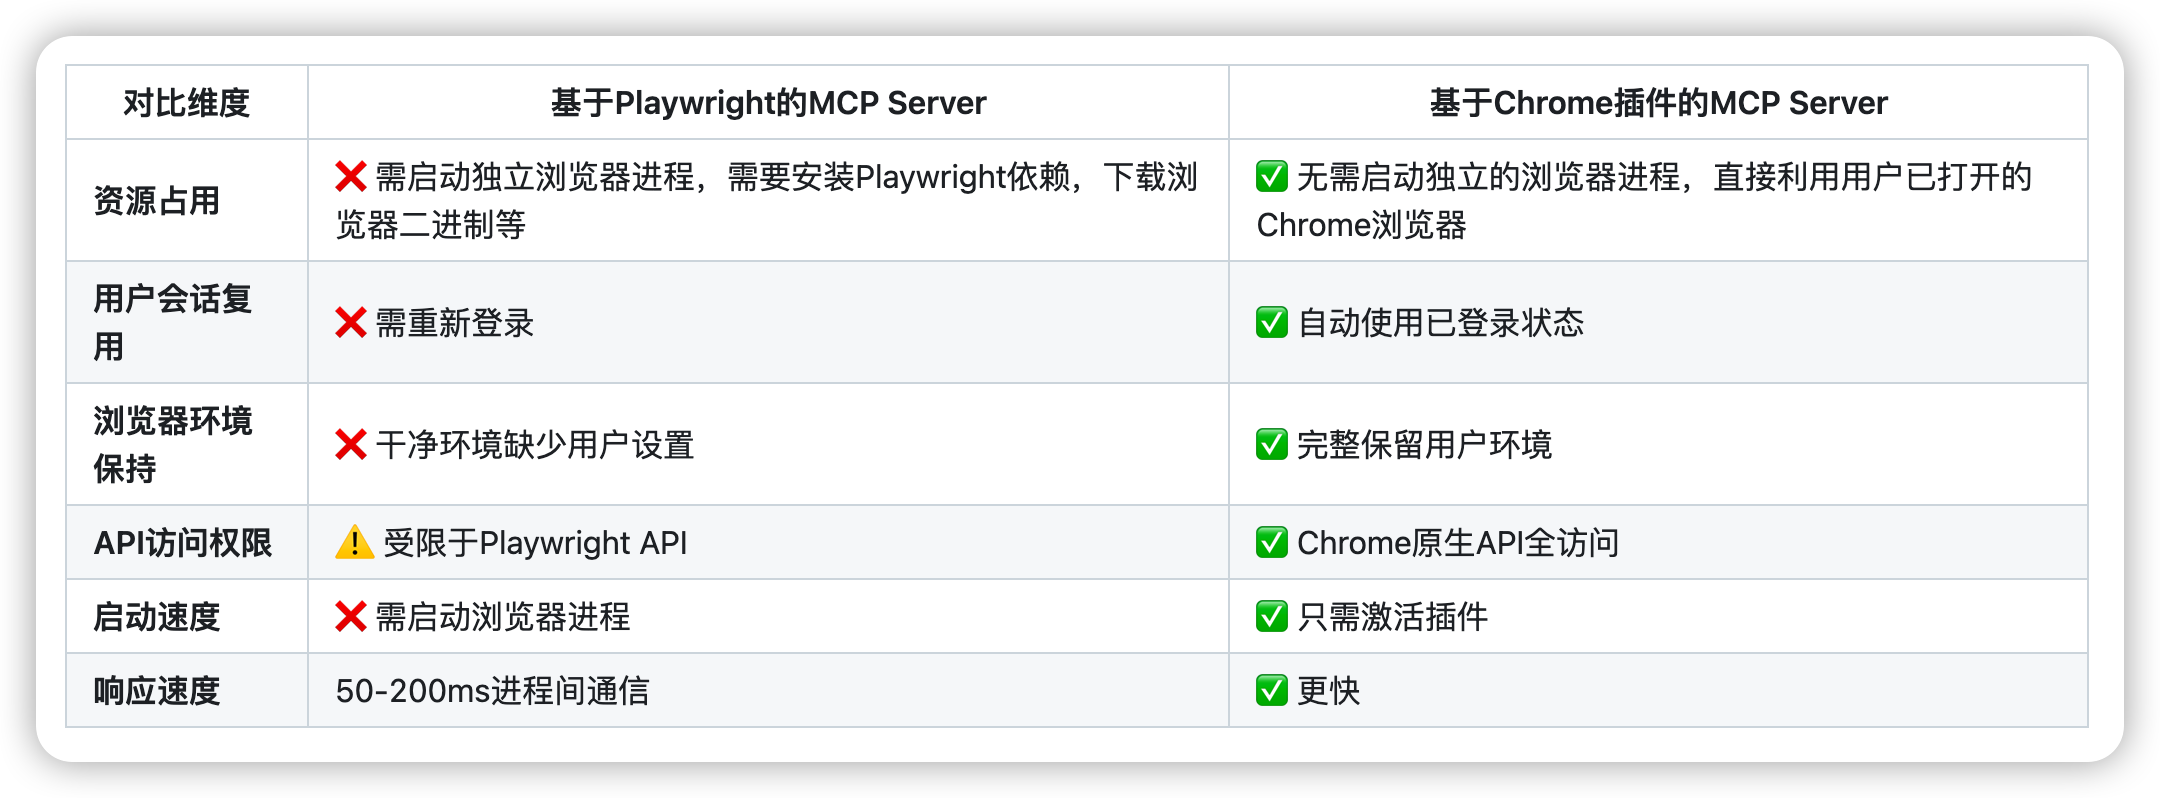Click green checkmark beside 更快
The height and width of the screenshot is (798, 2160).
pyautogui.click(x=1271, y=691)
